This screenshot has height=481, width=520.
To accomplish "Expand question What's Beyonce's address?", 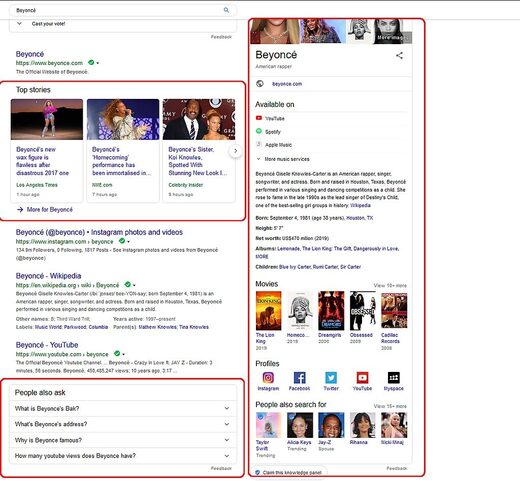I will coord(123,424).
